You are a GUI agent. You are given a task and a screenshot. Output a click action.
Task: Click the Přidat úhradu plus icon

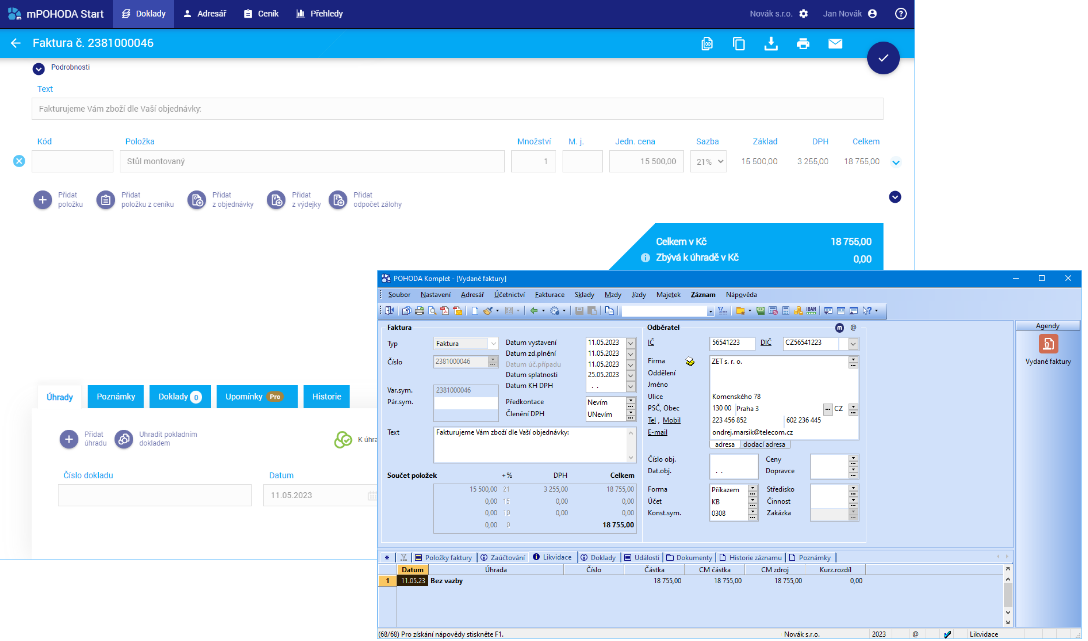69,439
